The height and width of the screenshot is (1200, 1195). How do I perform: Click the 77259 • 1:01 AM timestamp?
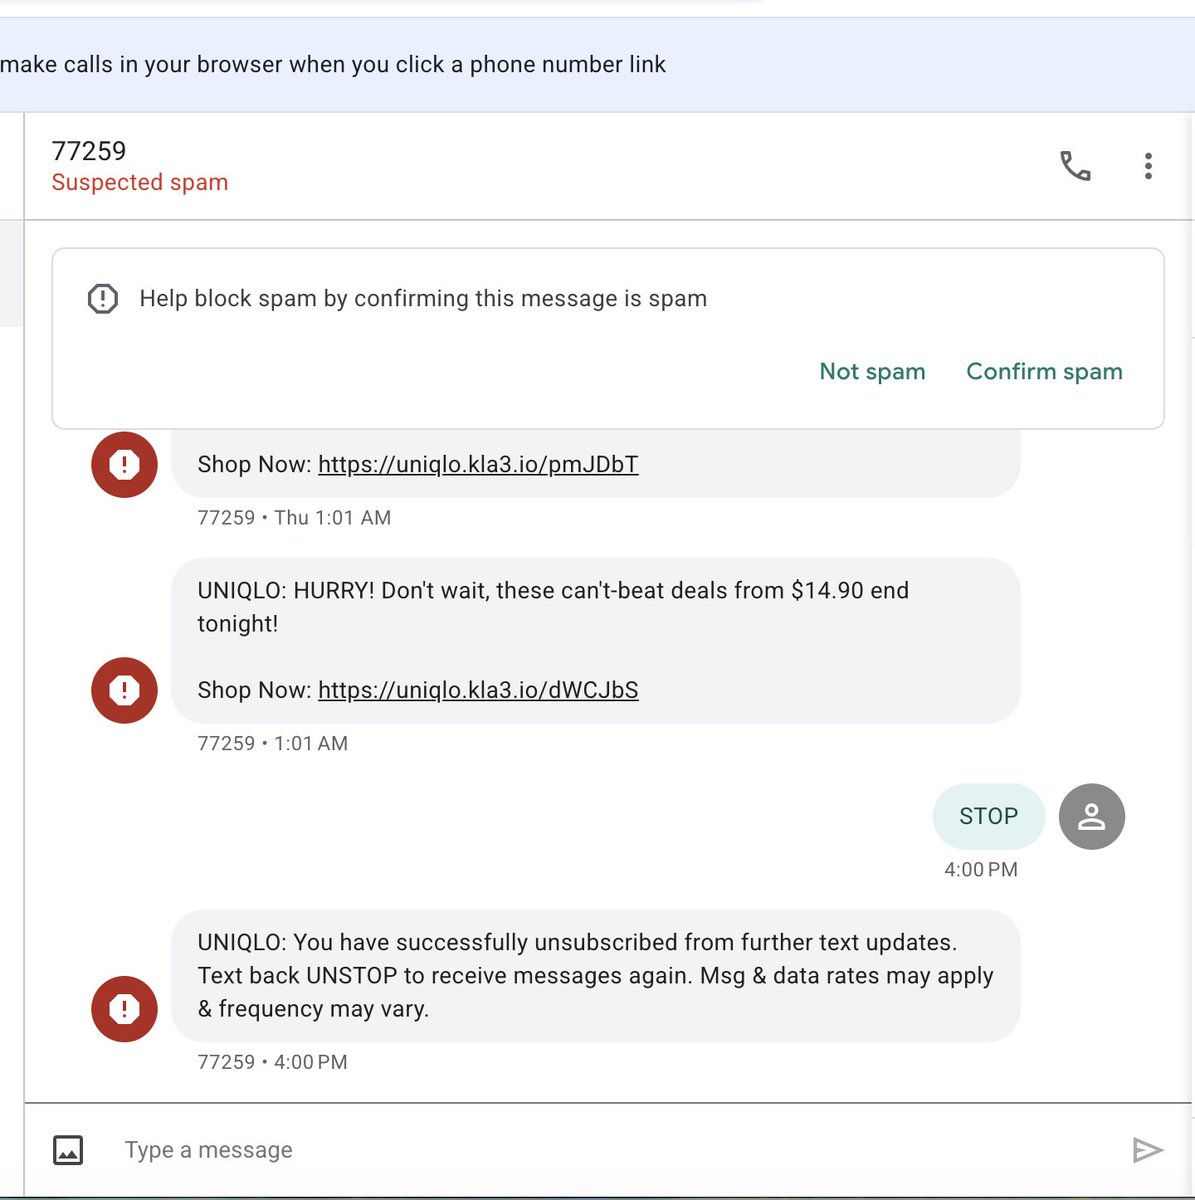(x=273, y=744)
